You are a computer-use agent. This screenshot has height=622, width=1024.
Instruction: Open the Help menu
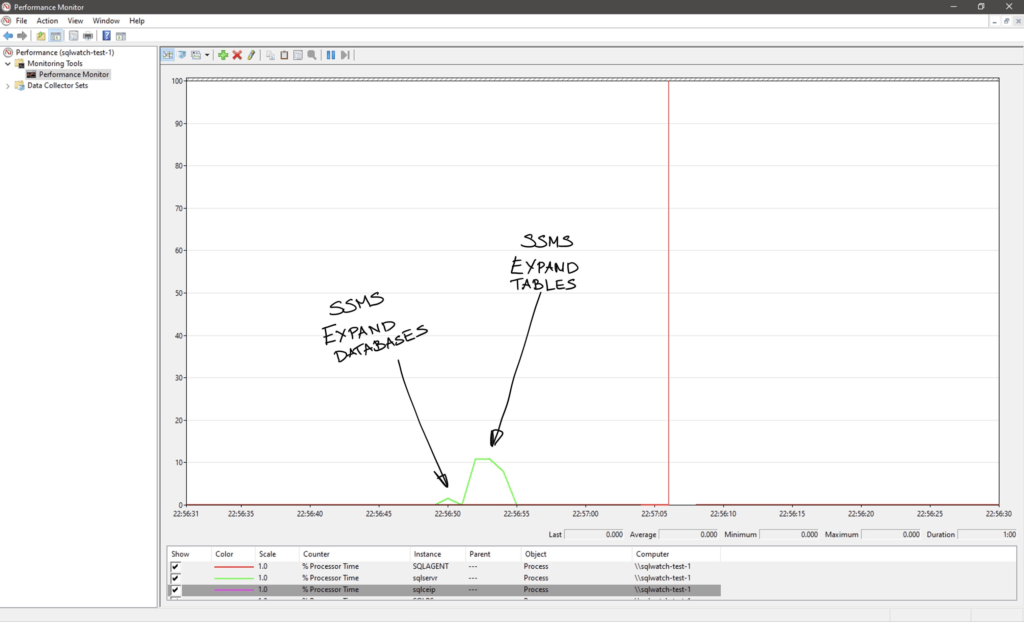click(136, 21)
